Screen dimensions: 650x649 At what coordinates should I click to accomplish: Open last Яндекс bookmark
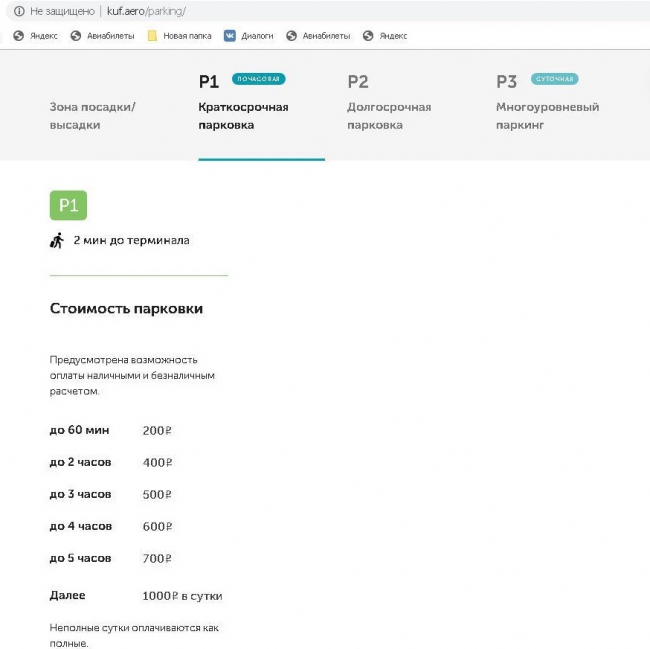point(385,35)
